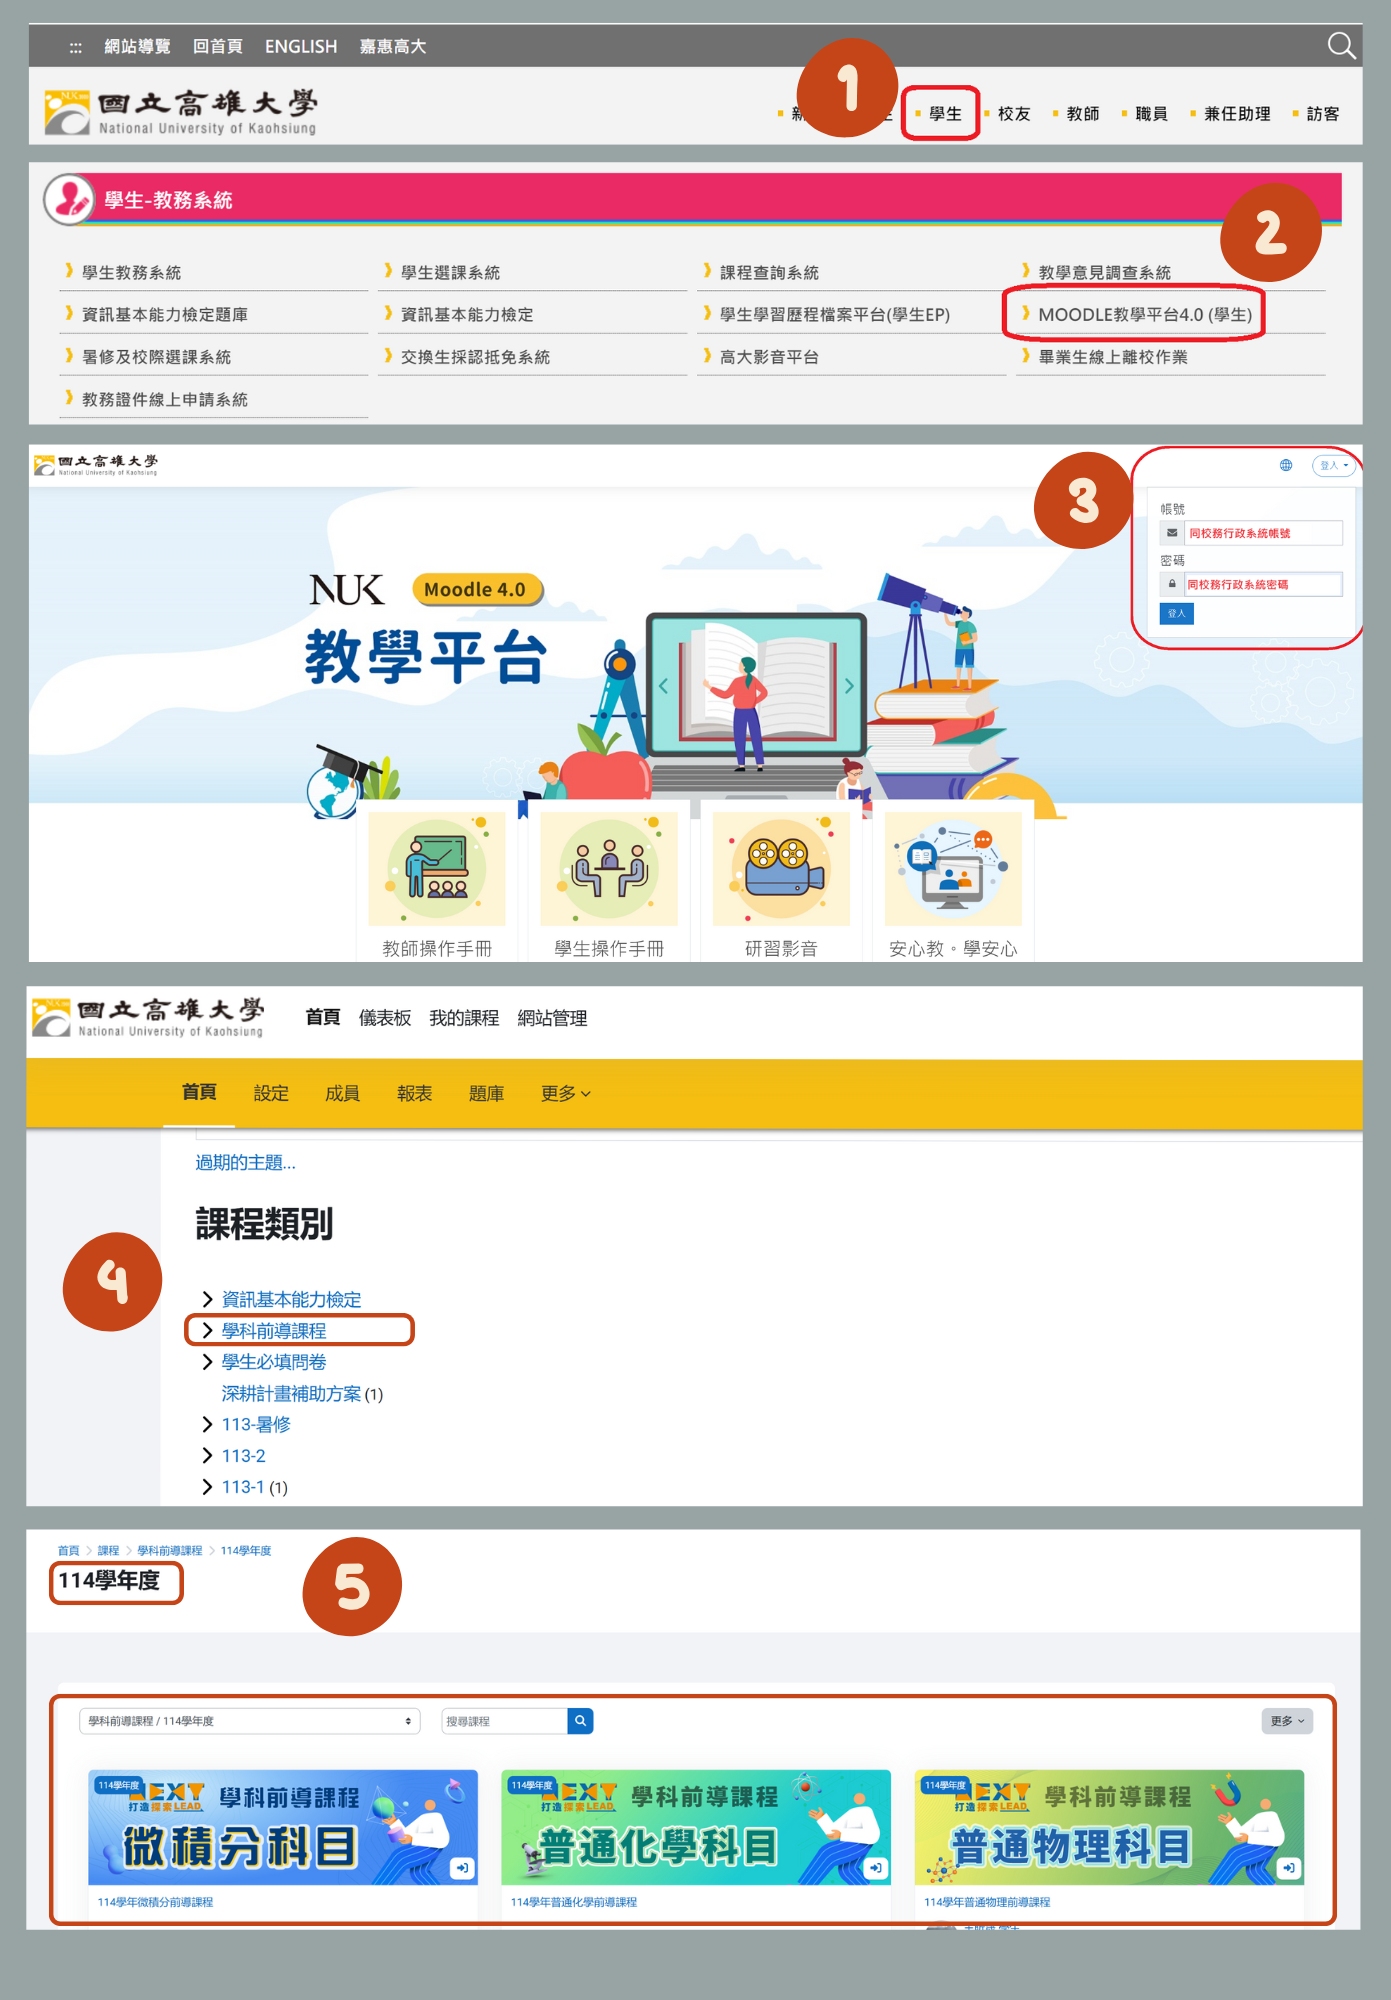Image resolution: width=1391 pixels, height=2000 pixels.
Task: Open the 學生操作手冊 tile icon
Action: point(609,868)
